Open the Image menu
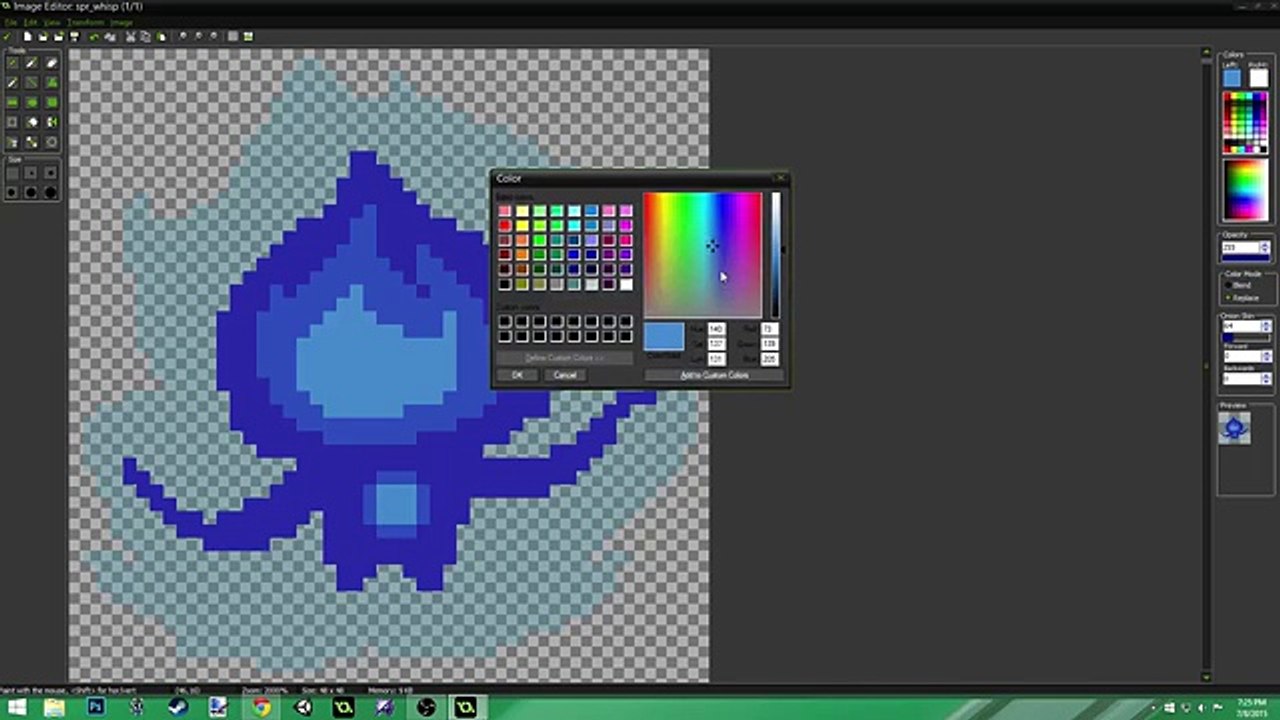Screen dimensions: 1280x720 (x=121, y=22)
